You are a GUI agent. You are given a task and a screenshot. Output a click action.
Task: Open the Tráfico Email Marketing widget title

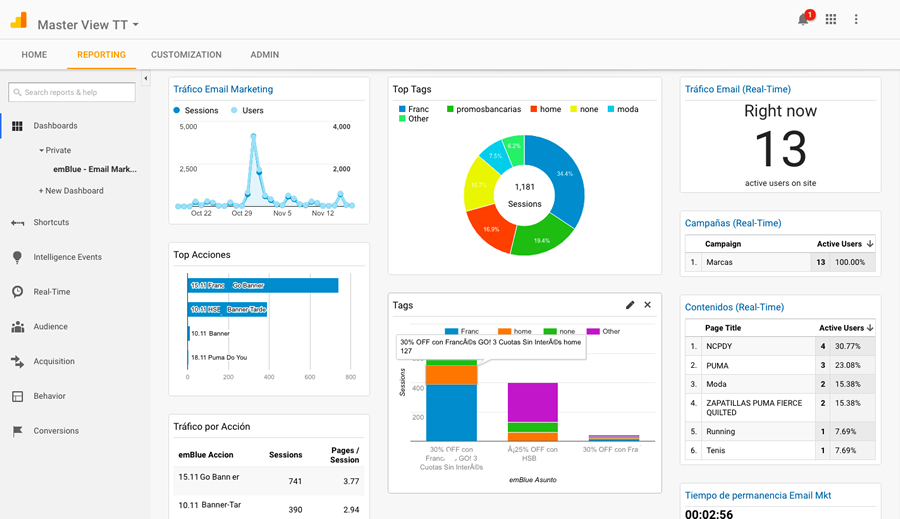tap(223, 89)
